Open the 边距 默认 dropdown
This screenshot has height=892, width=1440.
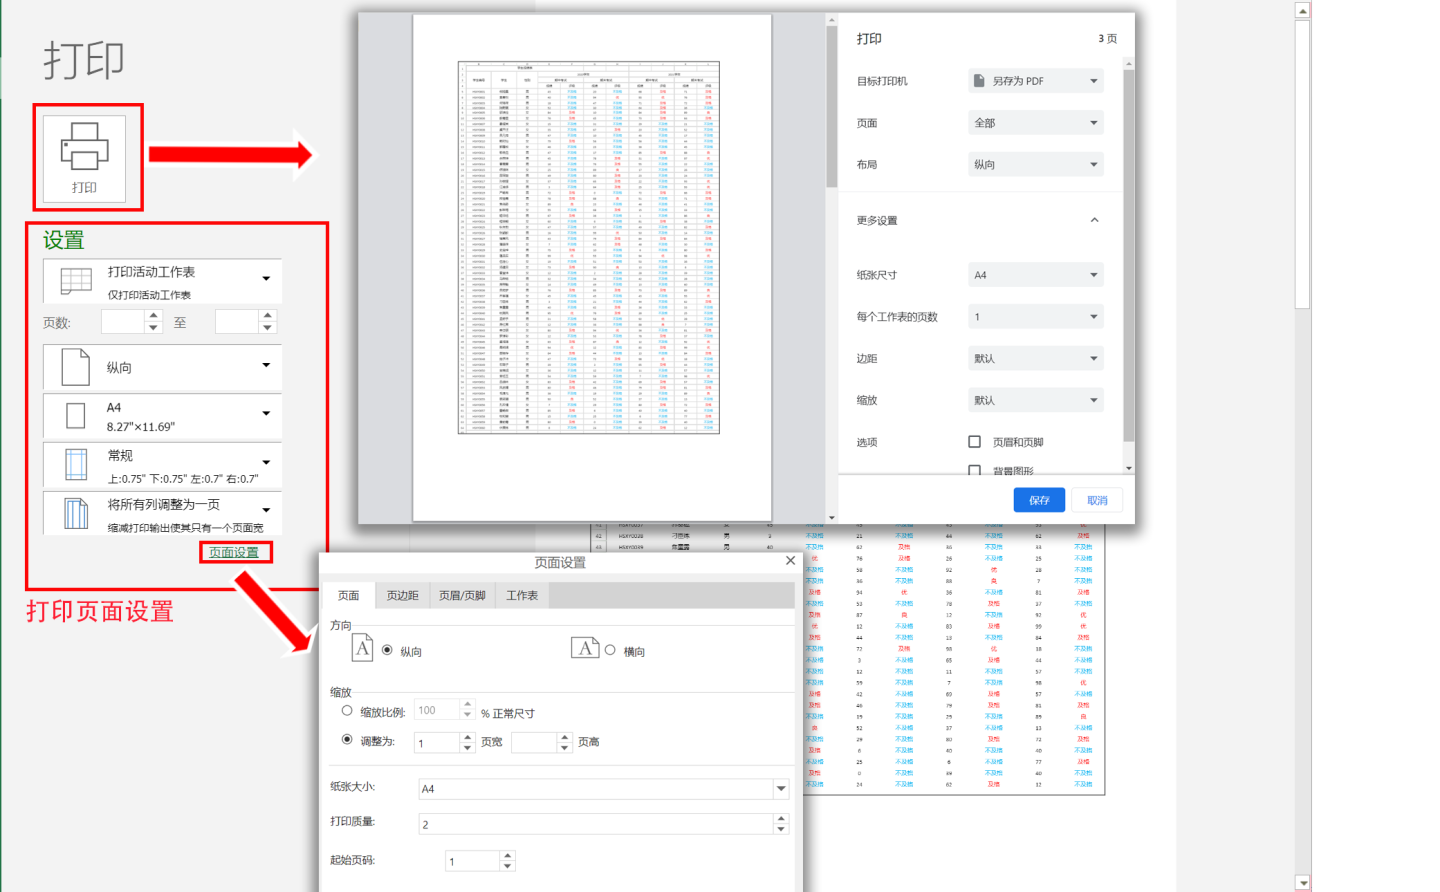click(x=1035, y=359)
